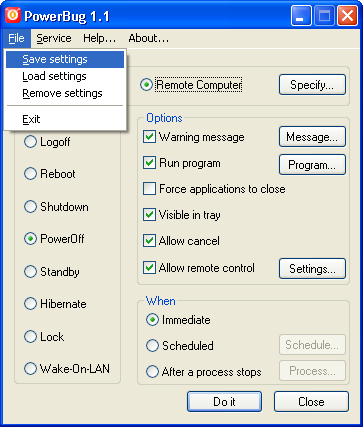Open the Specify... remote computer dialog

tap(312, 85)
